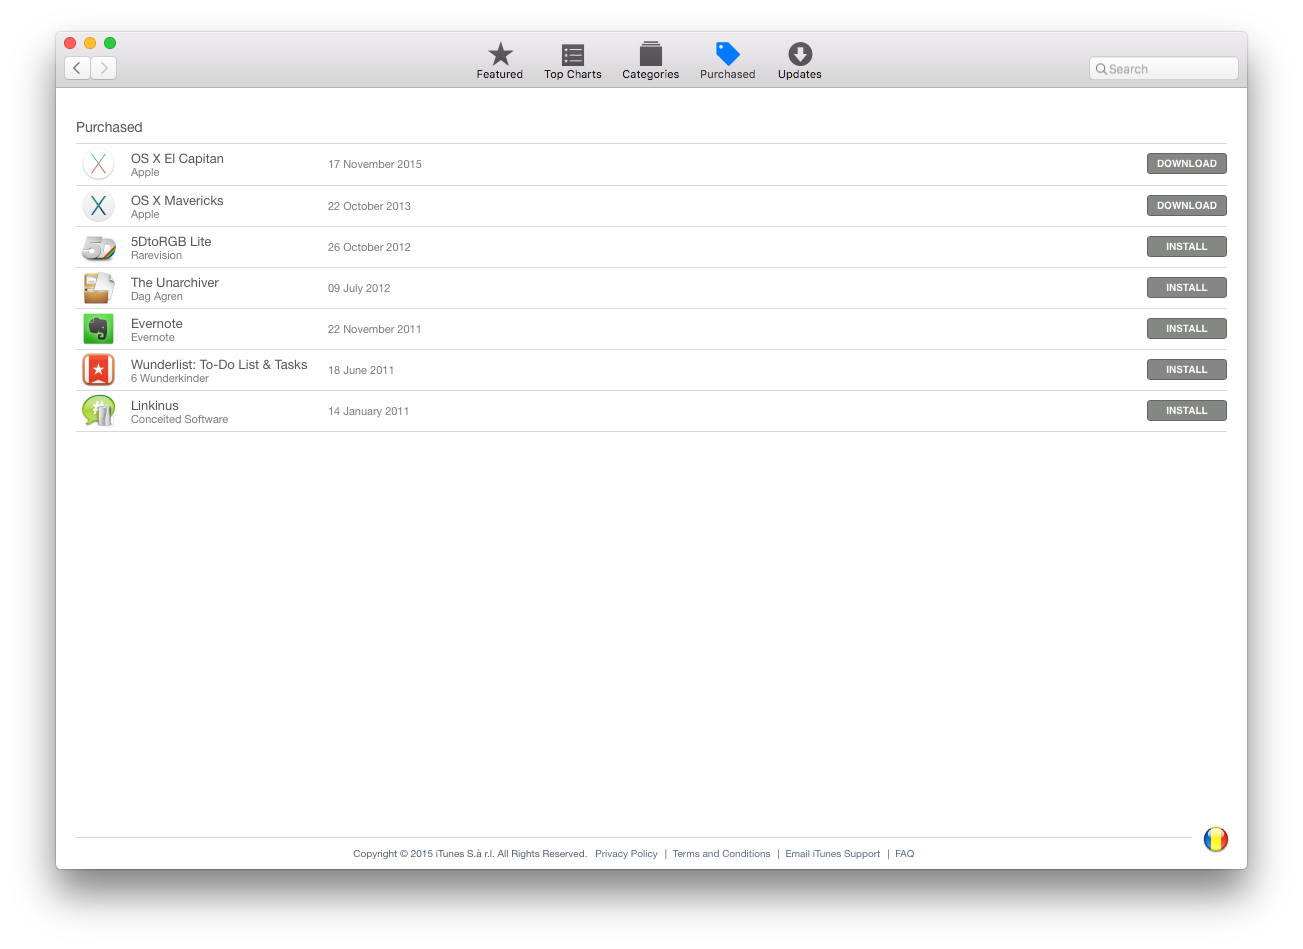Click developer name Conceited Software

179,420
